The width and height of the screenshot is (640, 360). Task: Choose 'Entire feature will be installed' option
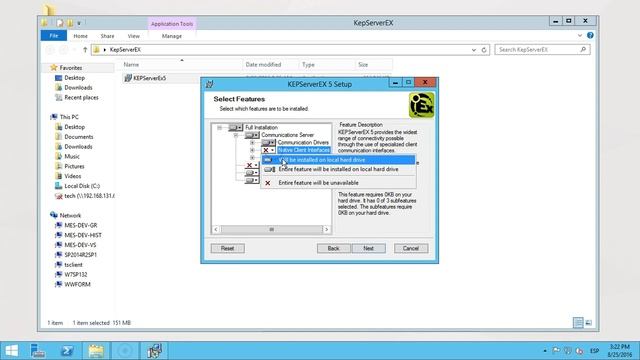click(x=338, y=169)
